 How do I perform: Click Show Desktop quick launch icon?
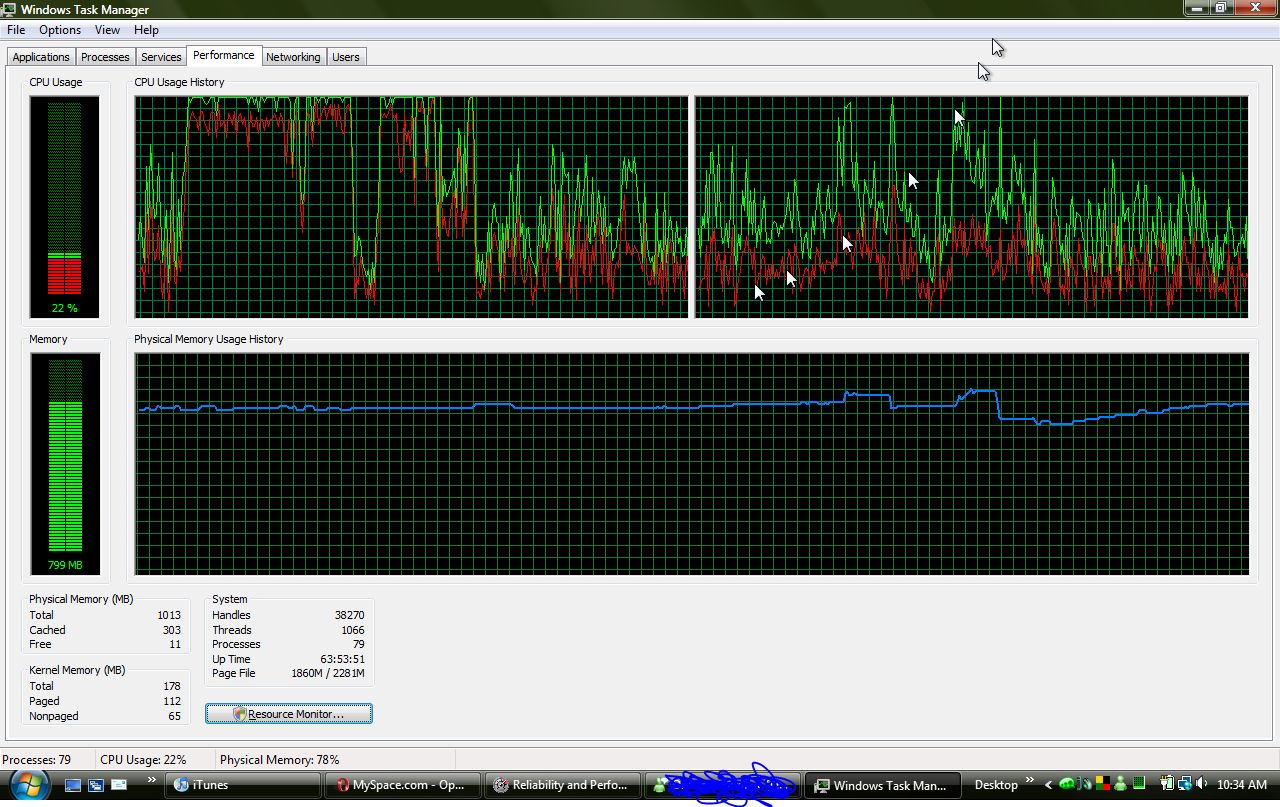click(73, 785)
